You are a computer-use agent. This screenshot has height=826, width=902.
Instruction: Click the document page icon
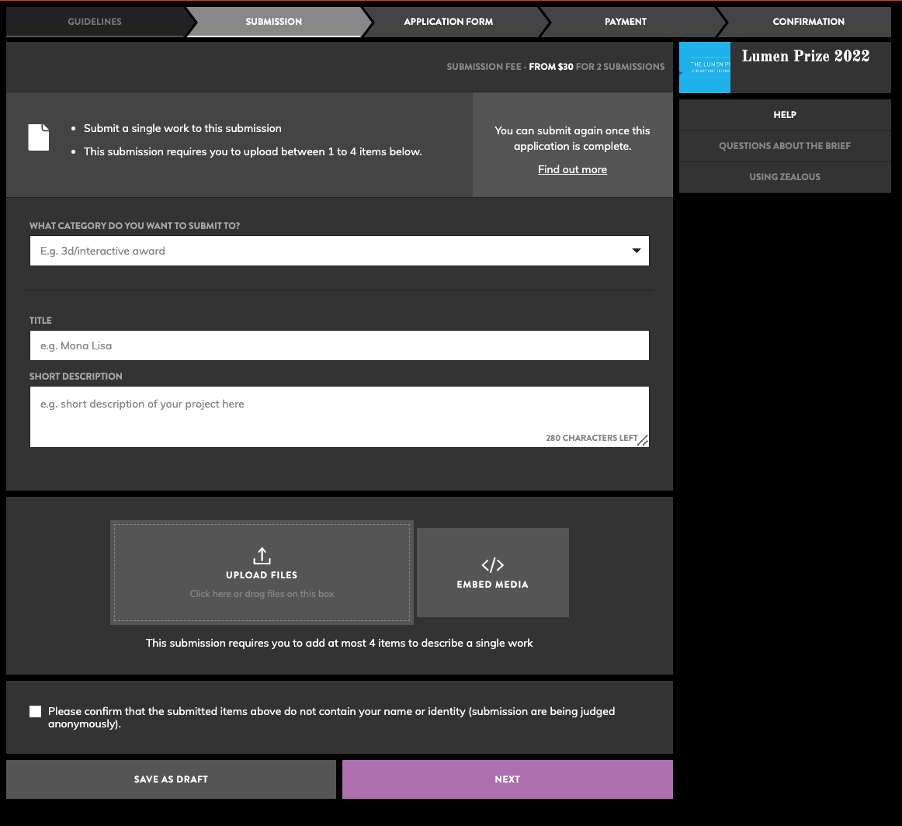tap(39, 137)
